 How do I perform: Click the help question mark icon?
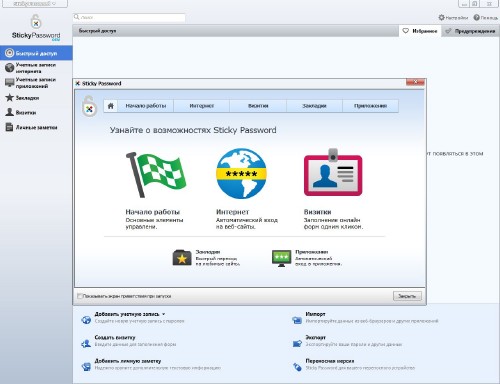click(477, 17)
